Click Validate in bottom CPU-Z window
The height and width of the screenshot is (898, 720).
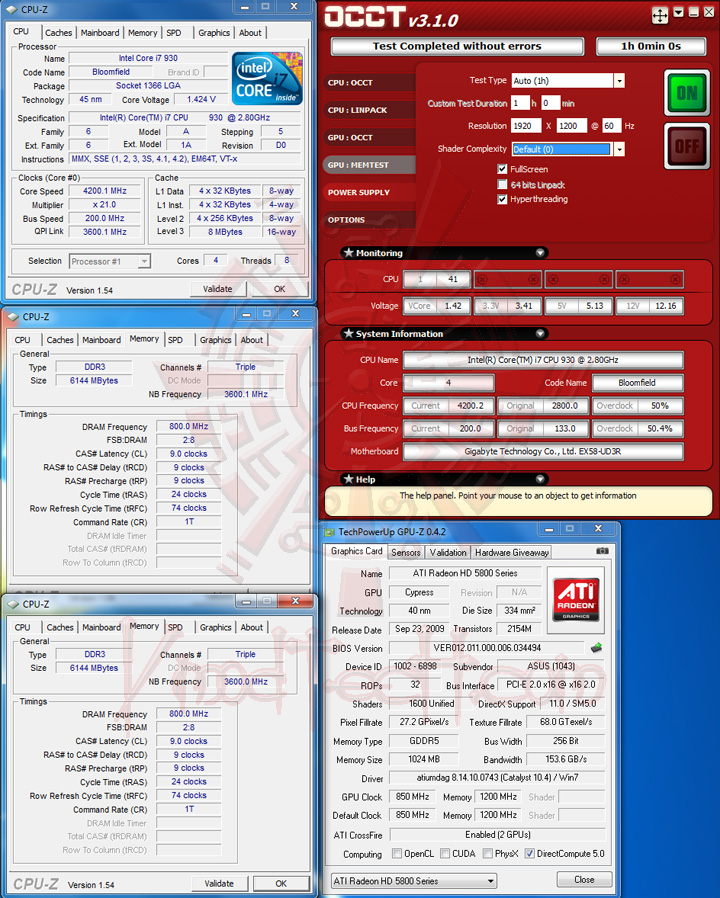pos(219,883)
